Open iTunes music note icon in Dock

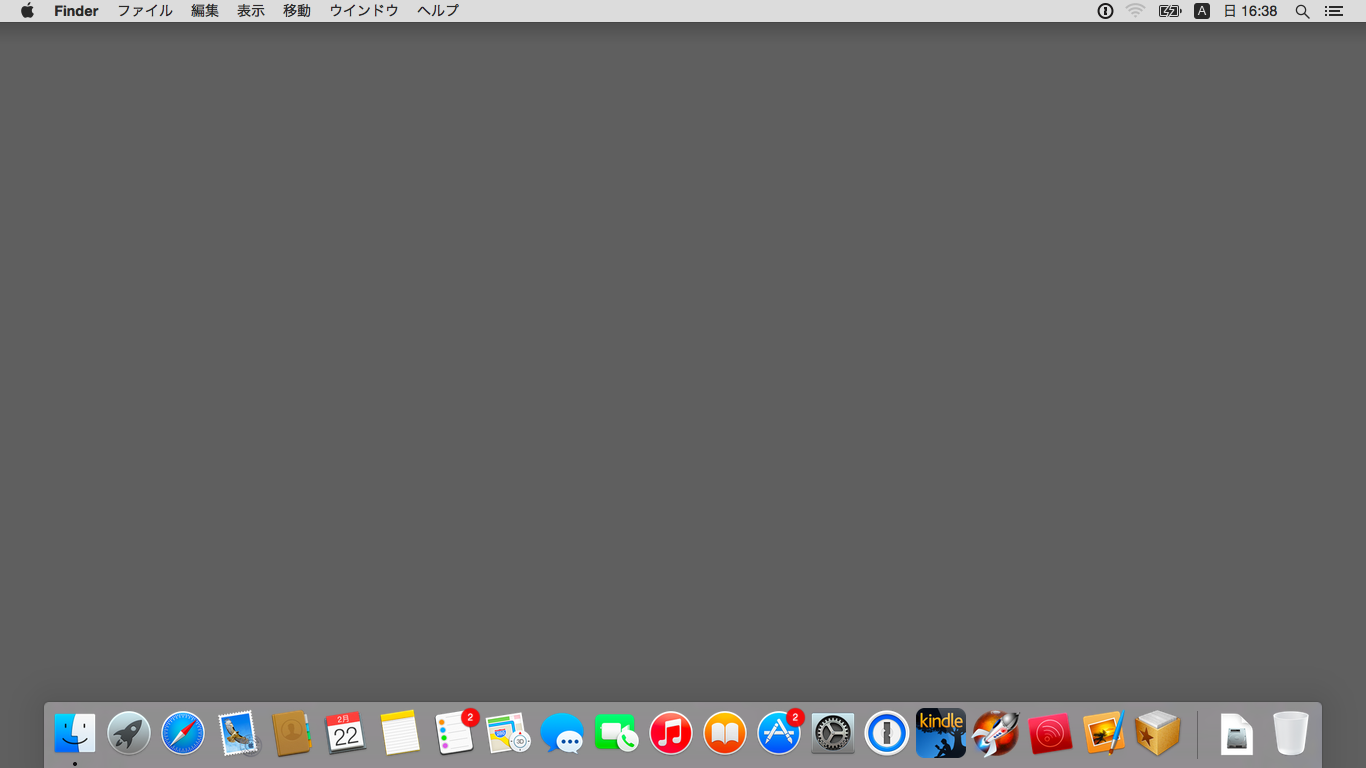tap(671, 733)
